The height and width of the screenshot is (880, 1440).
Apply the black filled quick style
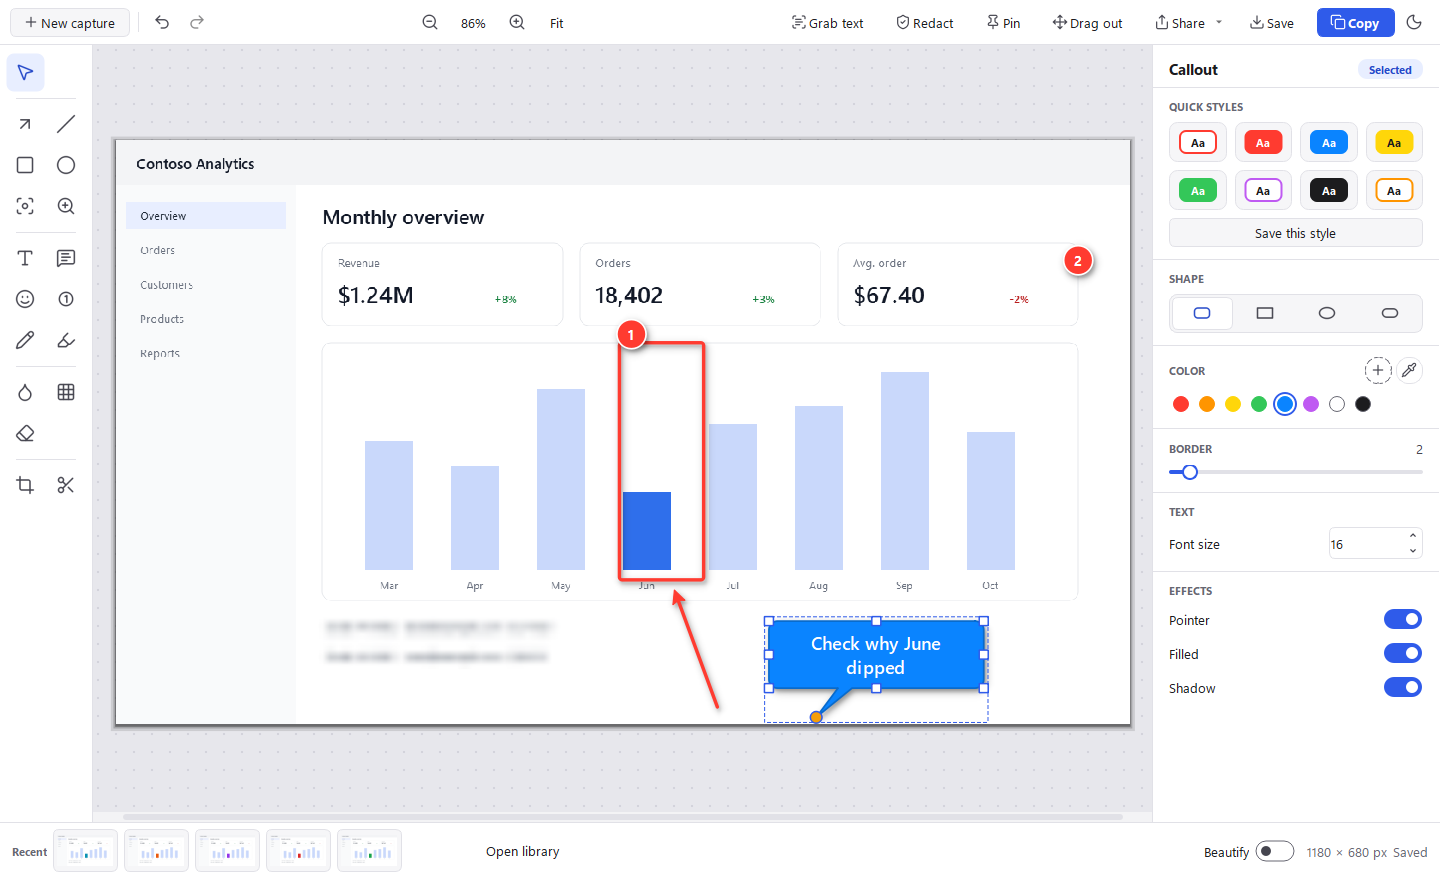point(1329,191)
